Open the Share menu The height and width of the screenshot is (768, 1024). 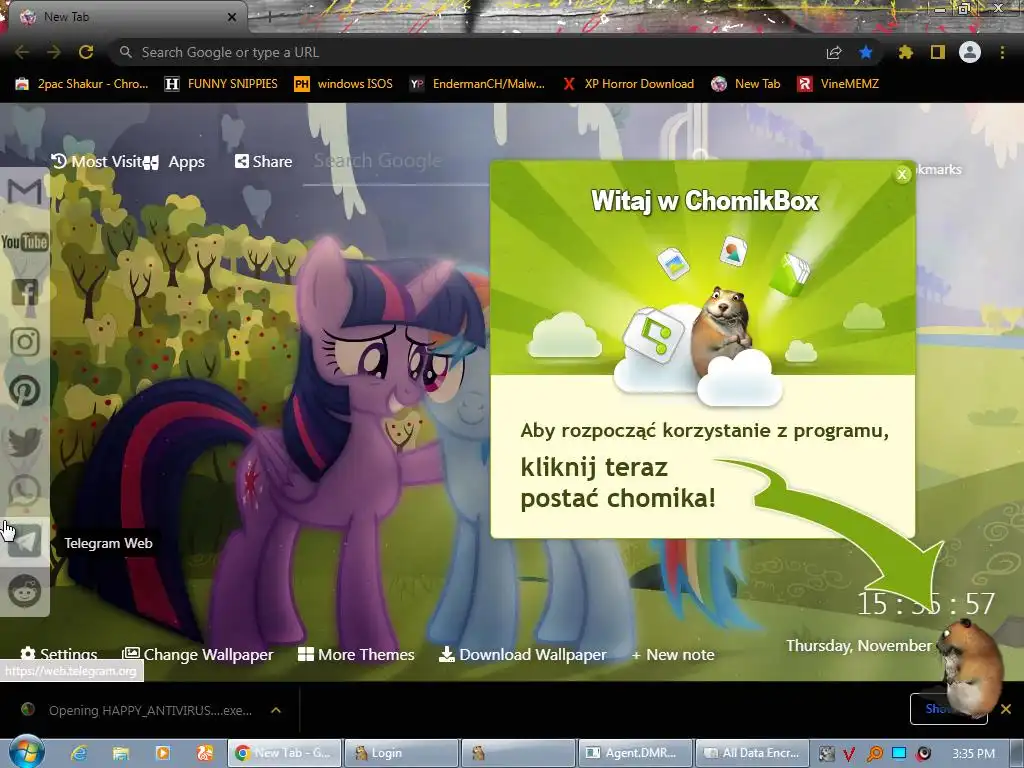tap(264, 161)
